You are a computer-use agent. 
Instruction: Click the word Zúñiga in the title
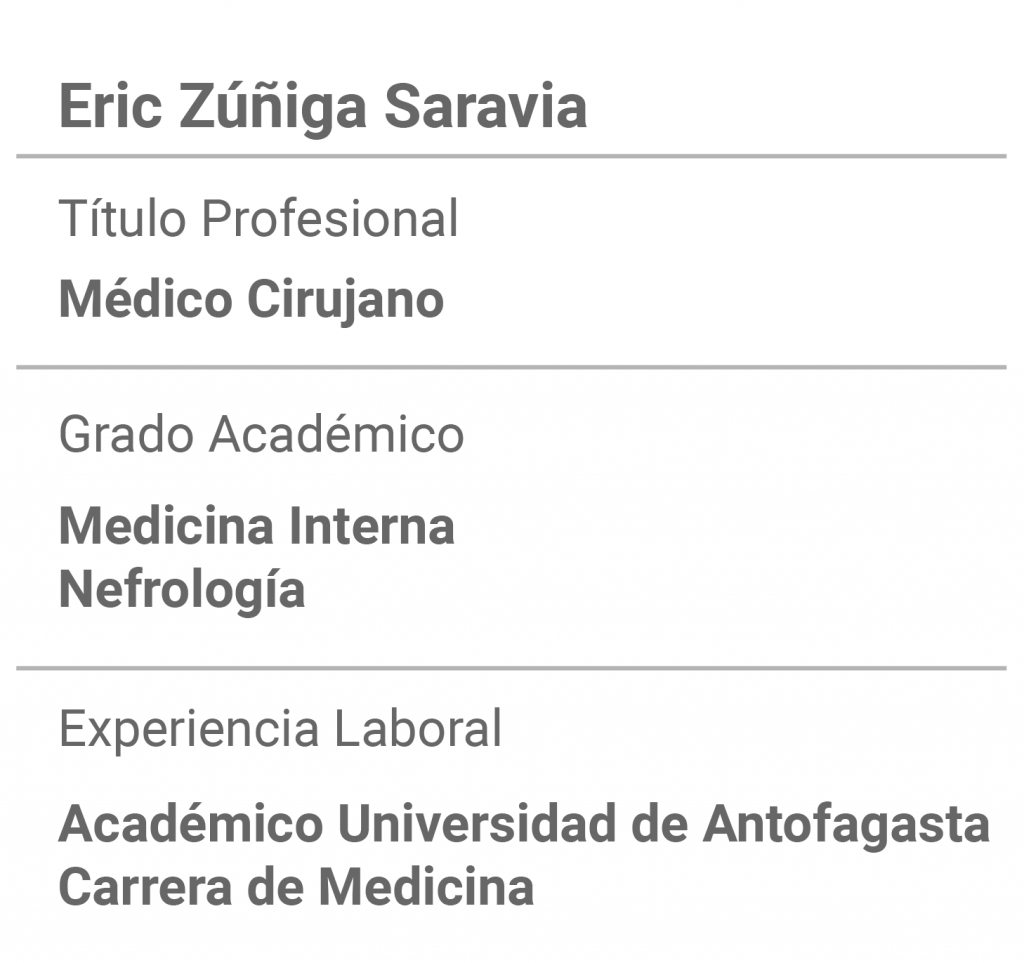272,108
